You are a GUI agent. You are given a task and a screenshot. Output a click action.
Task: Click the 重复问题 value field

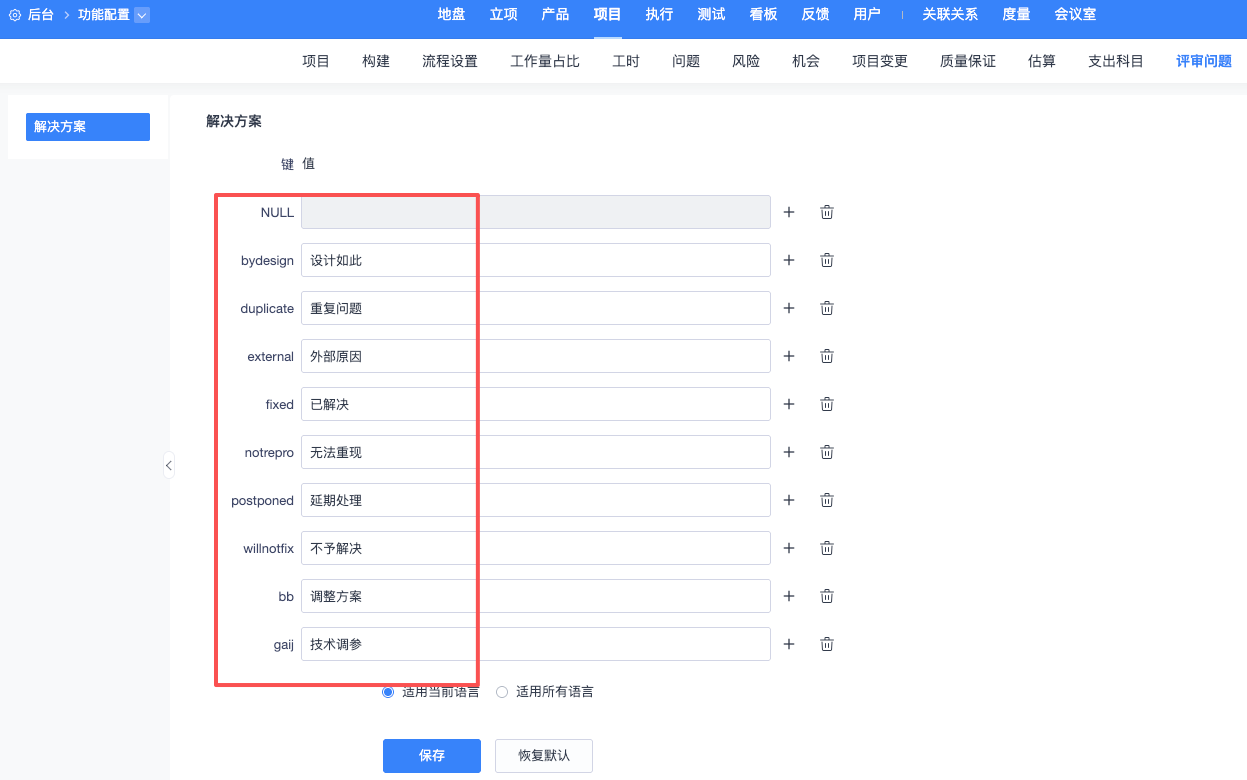(x=536, y=308)
